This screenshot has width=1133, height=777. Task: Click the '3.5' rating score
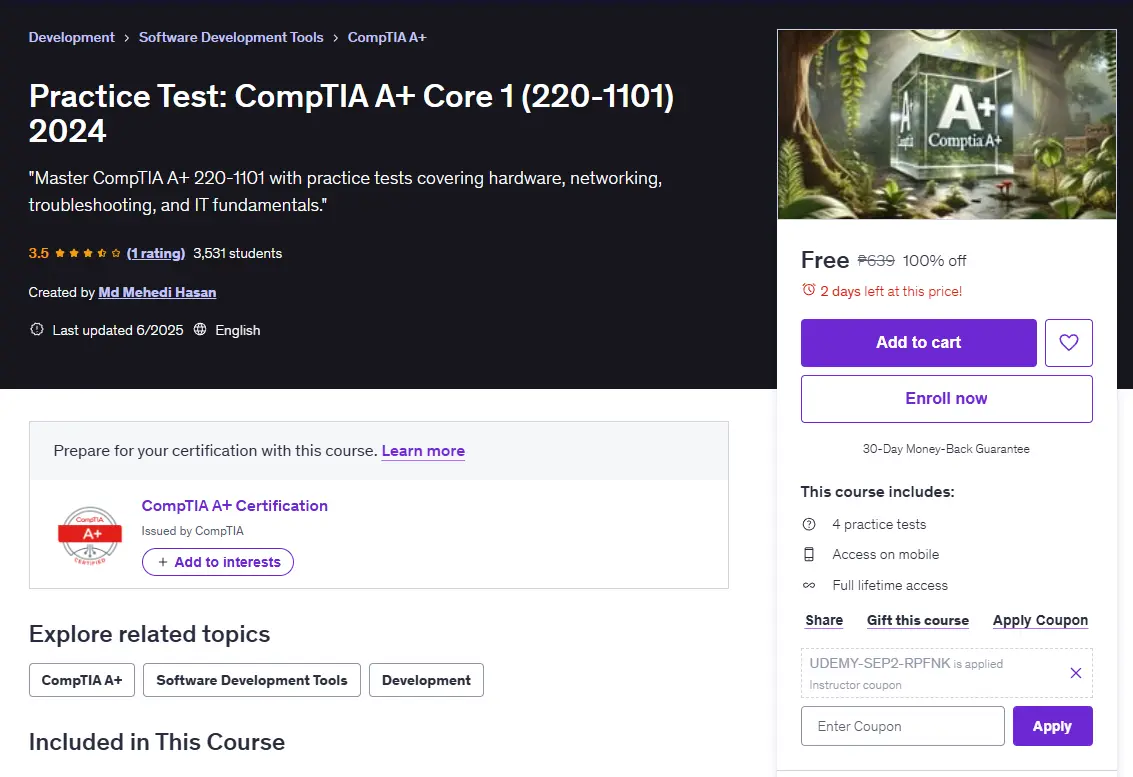pos(38,253)
